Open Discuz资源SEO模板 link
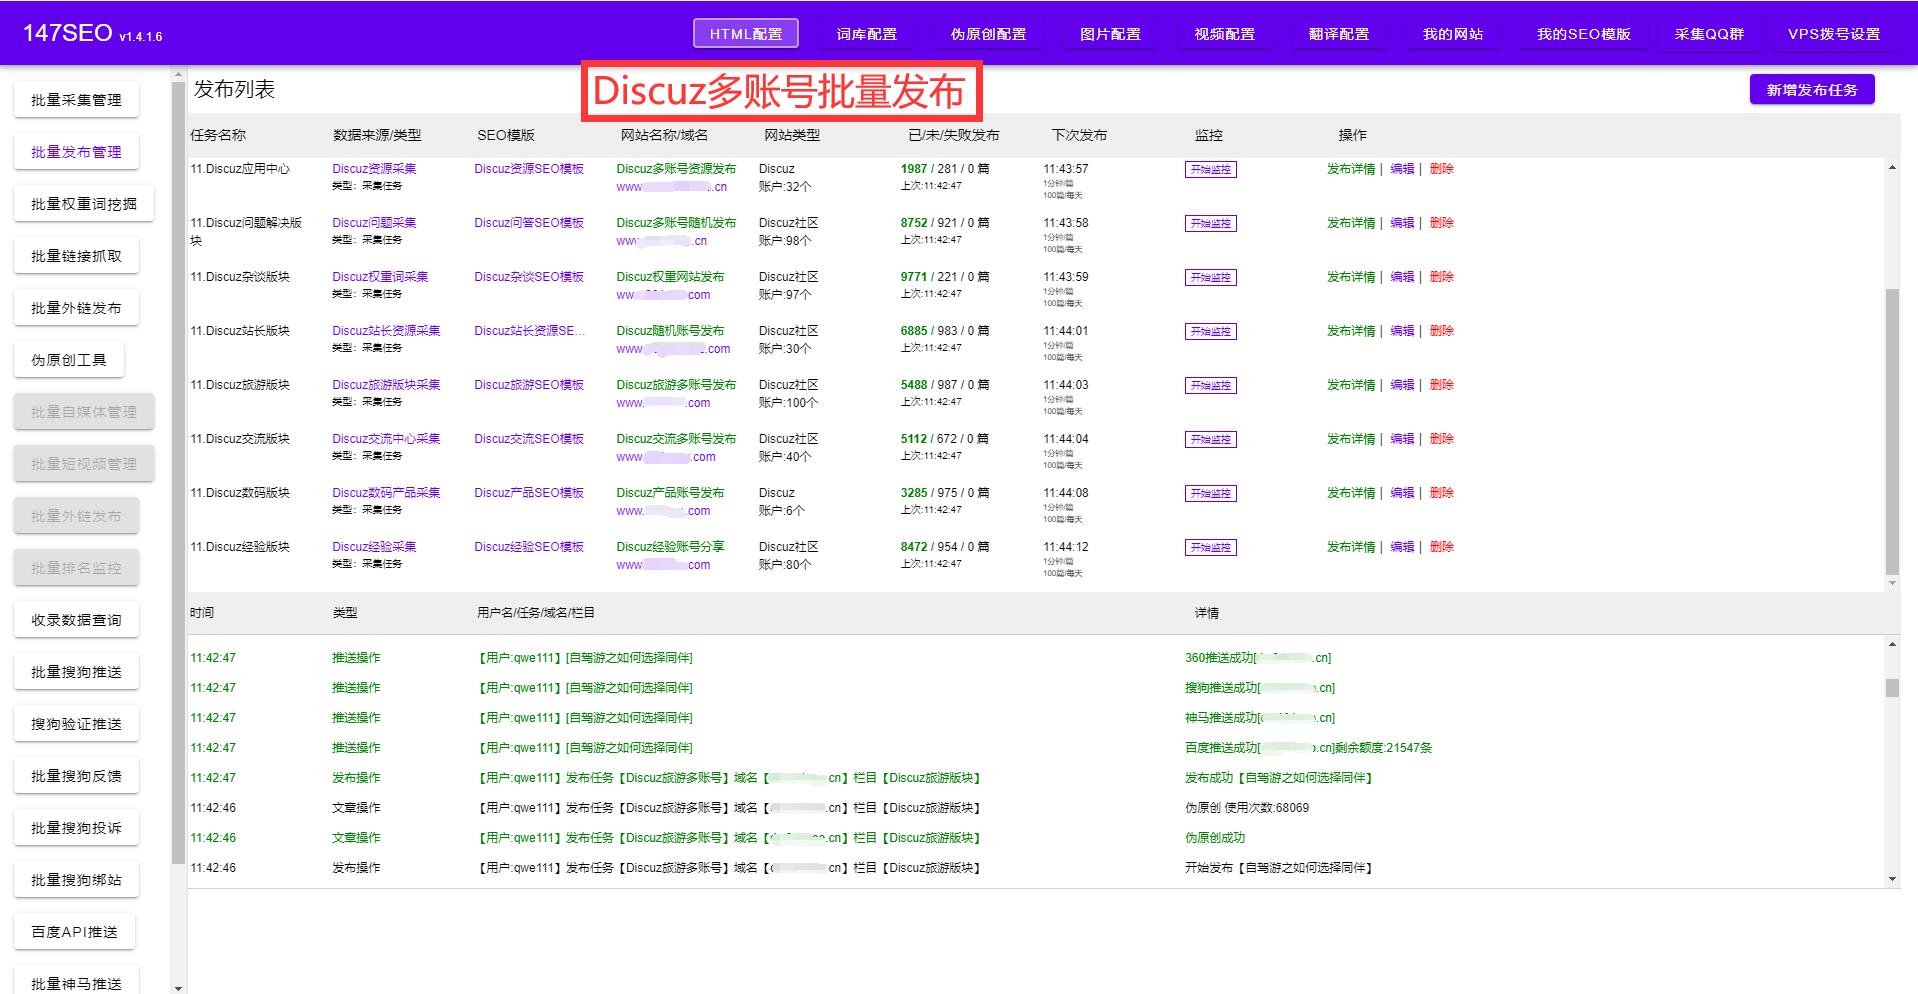1918x994 pixels. tap(529, 169)
